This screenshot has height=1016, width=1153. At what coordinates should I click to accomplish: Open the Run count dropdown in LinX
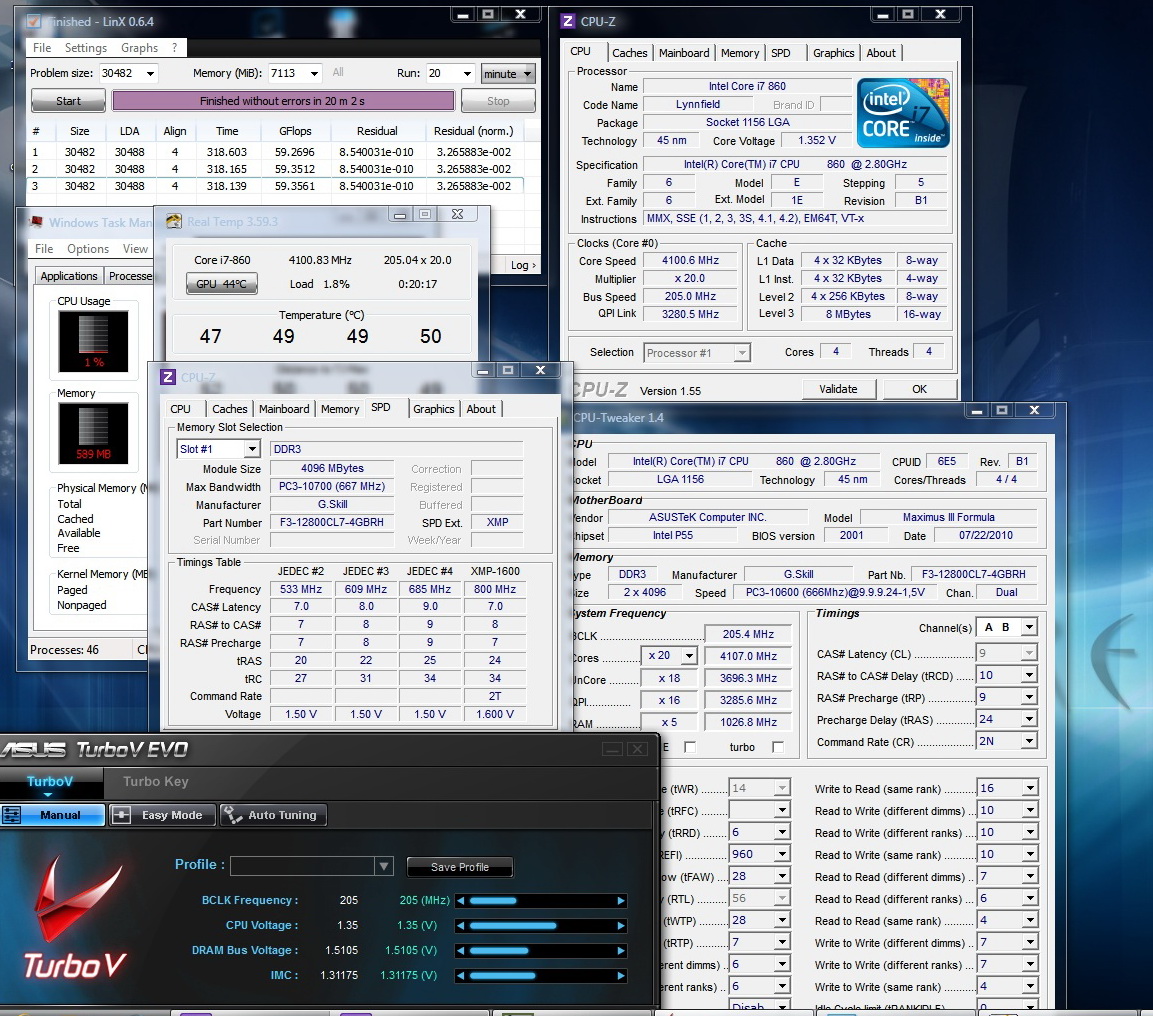[x=467, y=74]
